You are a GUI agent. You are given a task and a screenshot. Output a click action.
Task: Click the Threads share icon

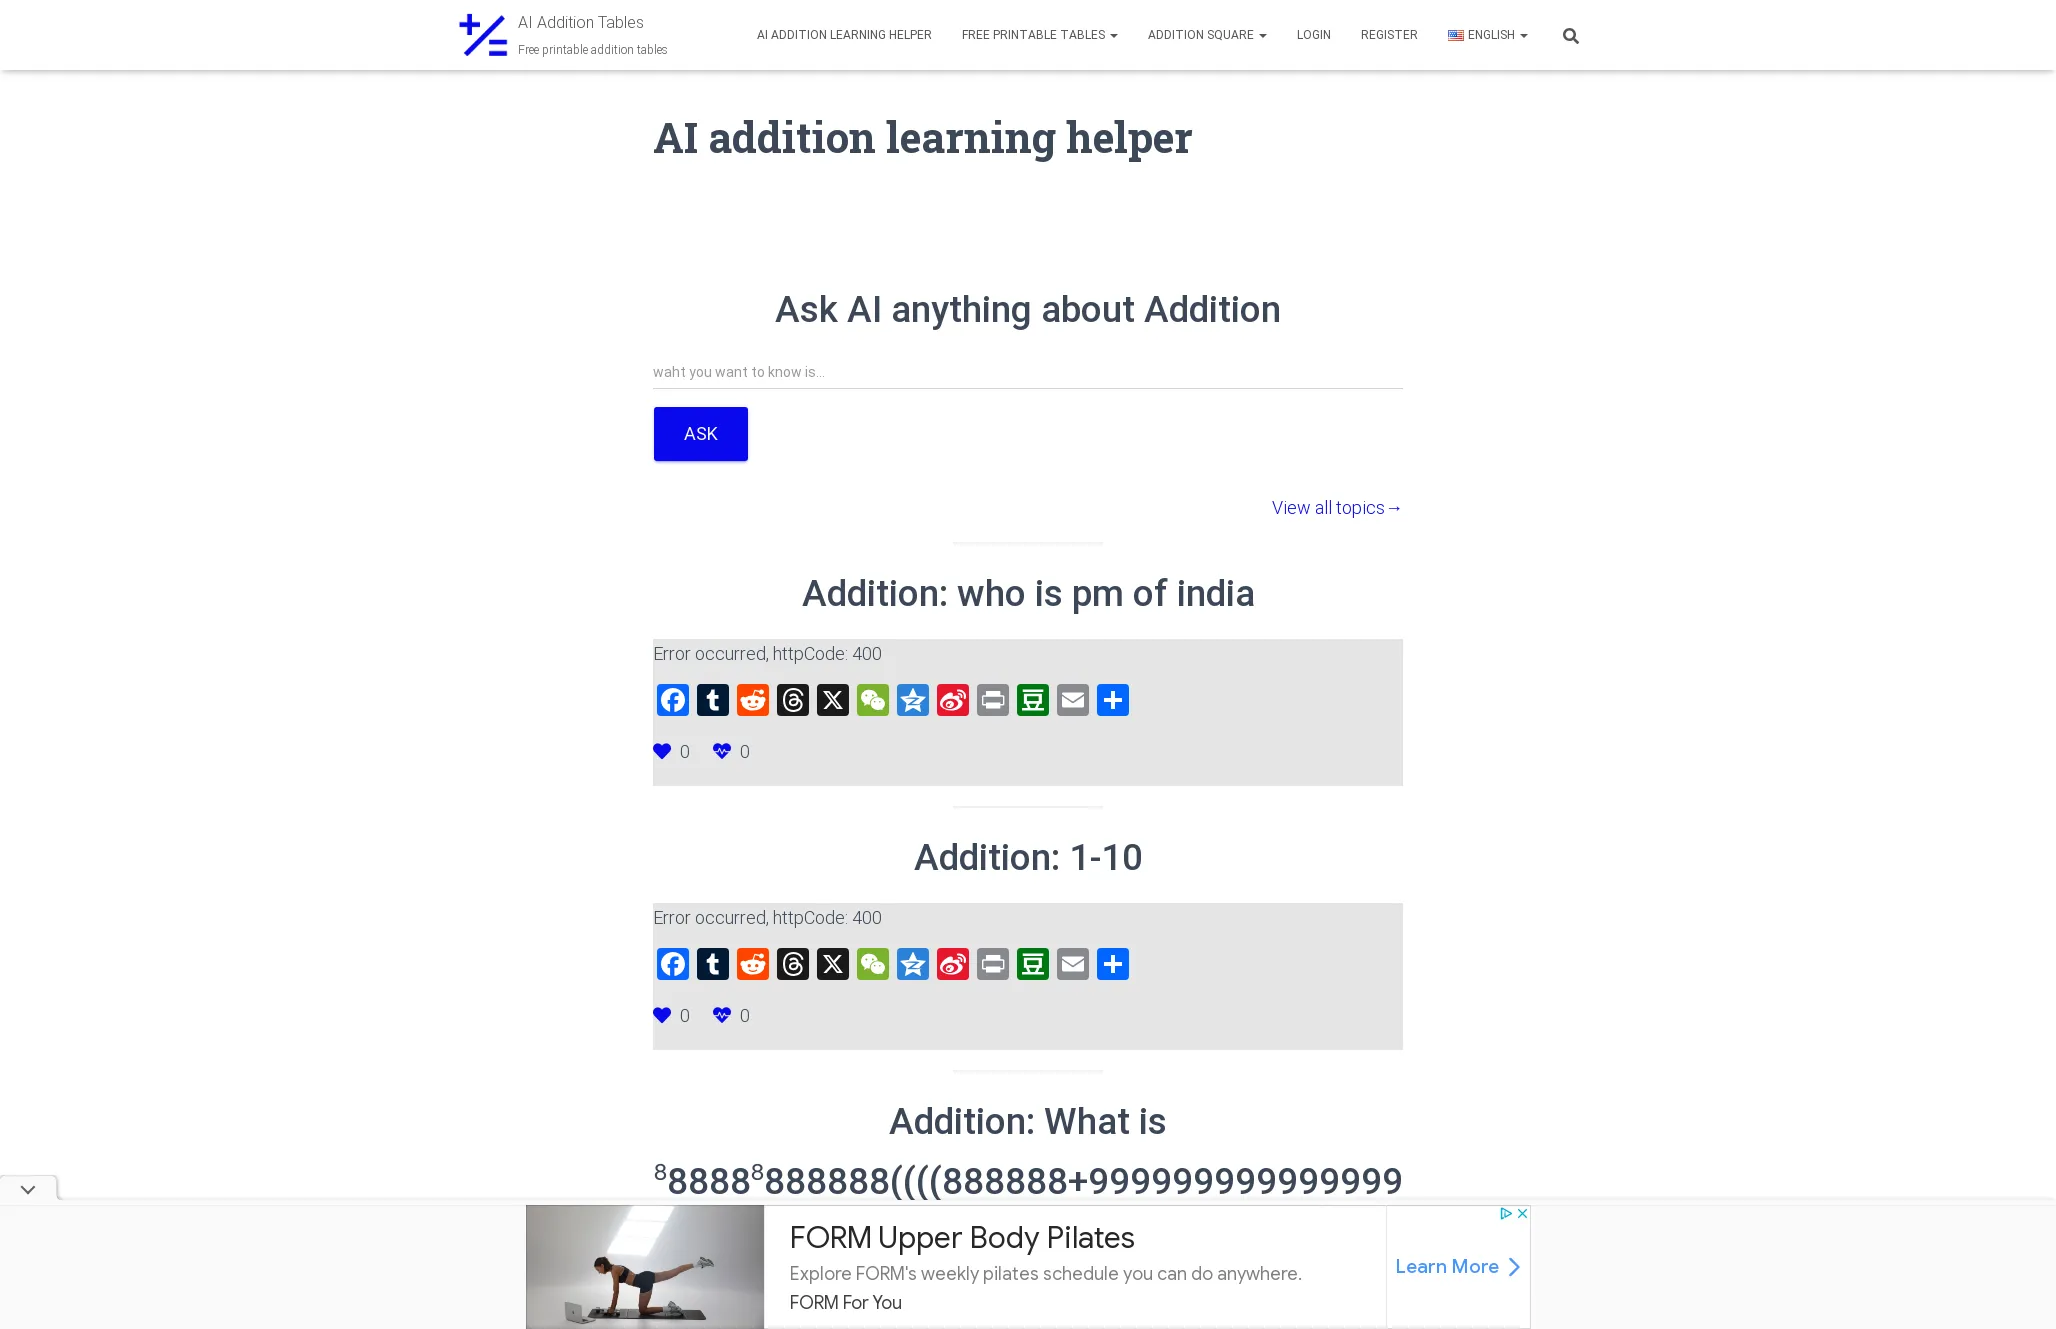tap(790, 700)
